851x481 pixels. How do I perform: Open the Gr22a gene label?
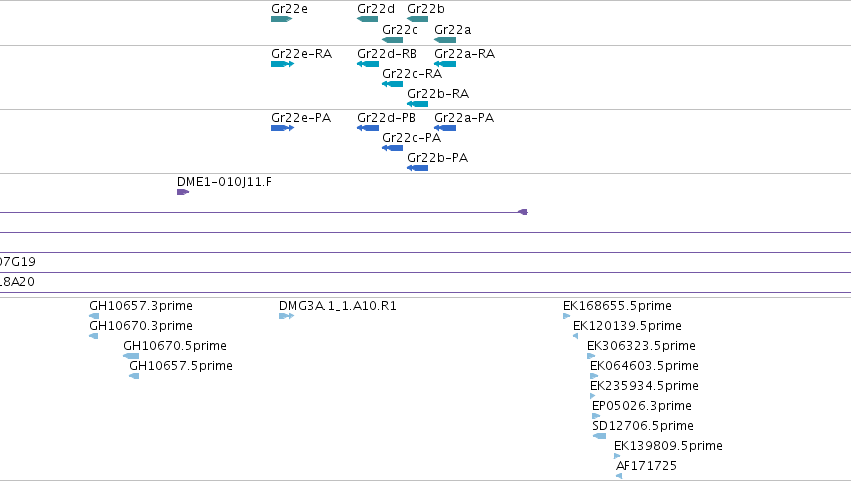(x=453, y=29)
